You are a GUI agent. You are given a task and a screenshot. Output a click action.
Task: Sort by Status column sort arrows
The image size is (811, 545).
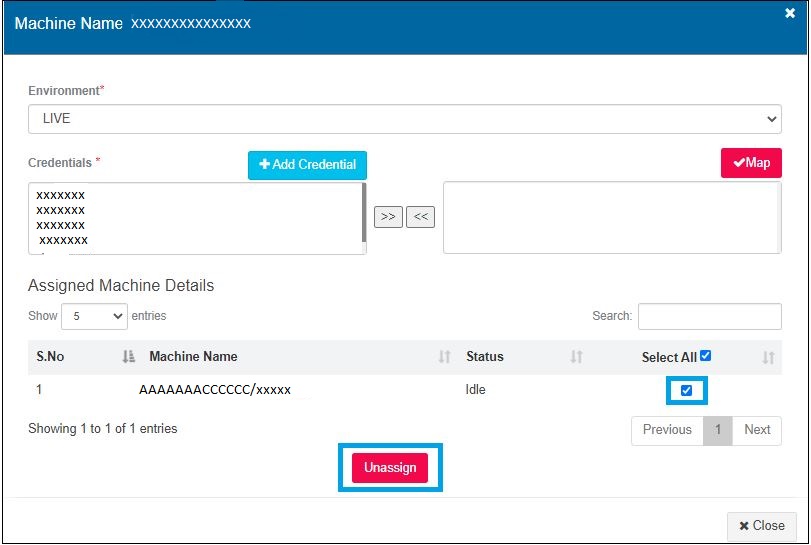[x=576, y=357]
